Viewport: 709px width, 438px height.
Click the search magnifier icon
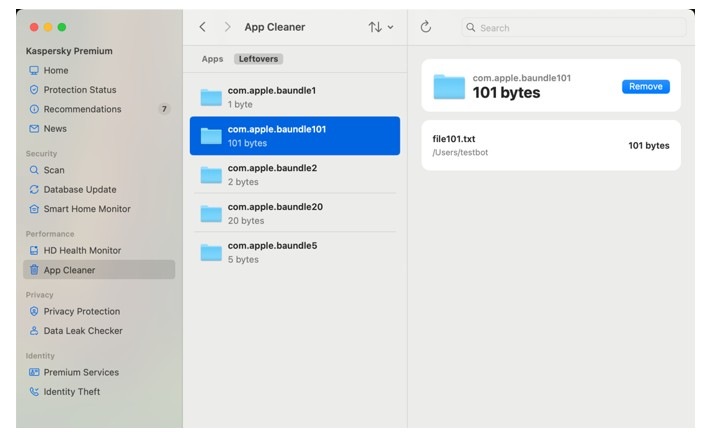pos(471,28)
